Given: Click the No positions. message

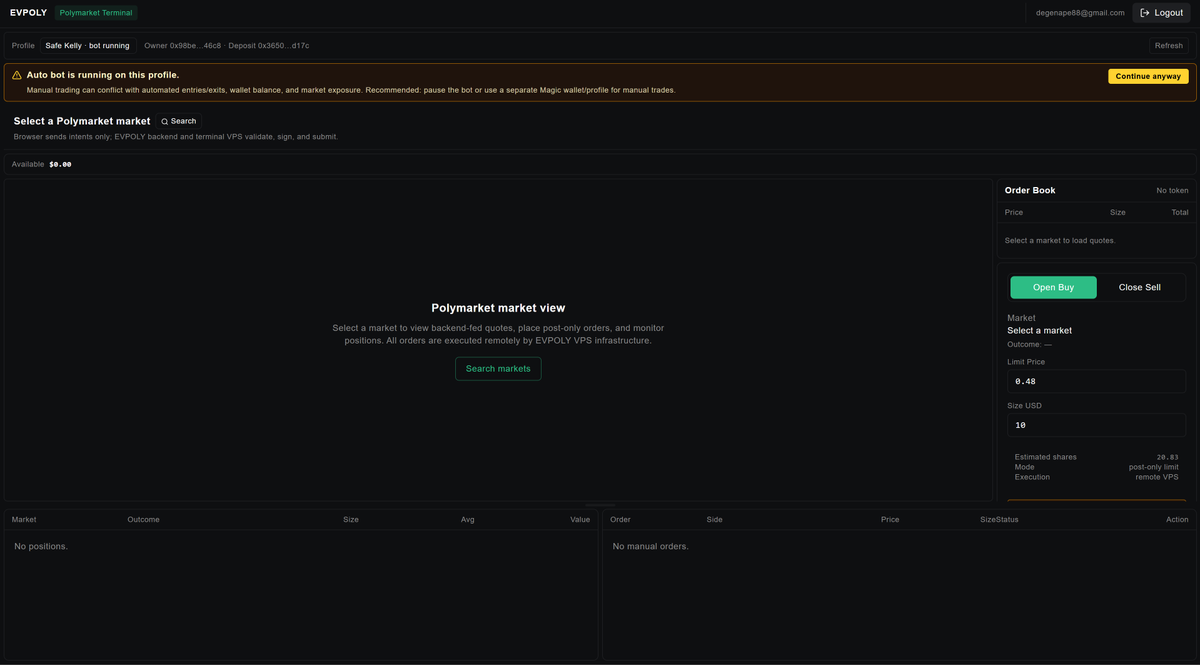Looking at the screenshot, I should point(41,546).
